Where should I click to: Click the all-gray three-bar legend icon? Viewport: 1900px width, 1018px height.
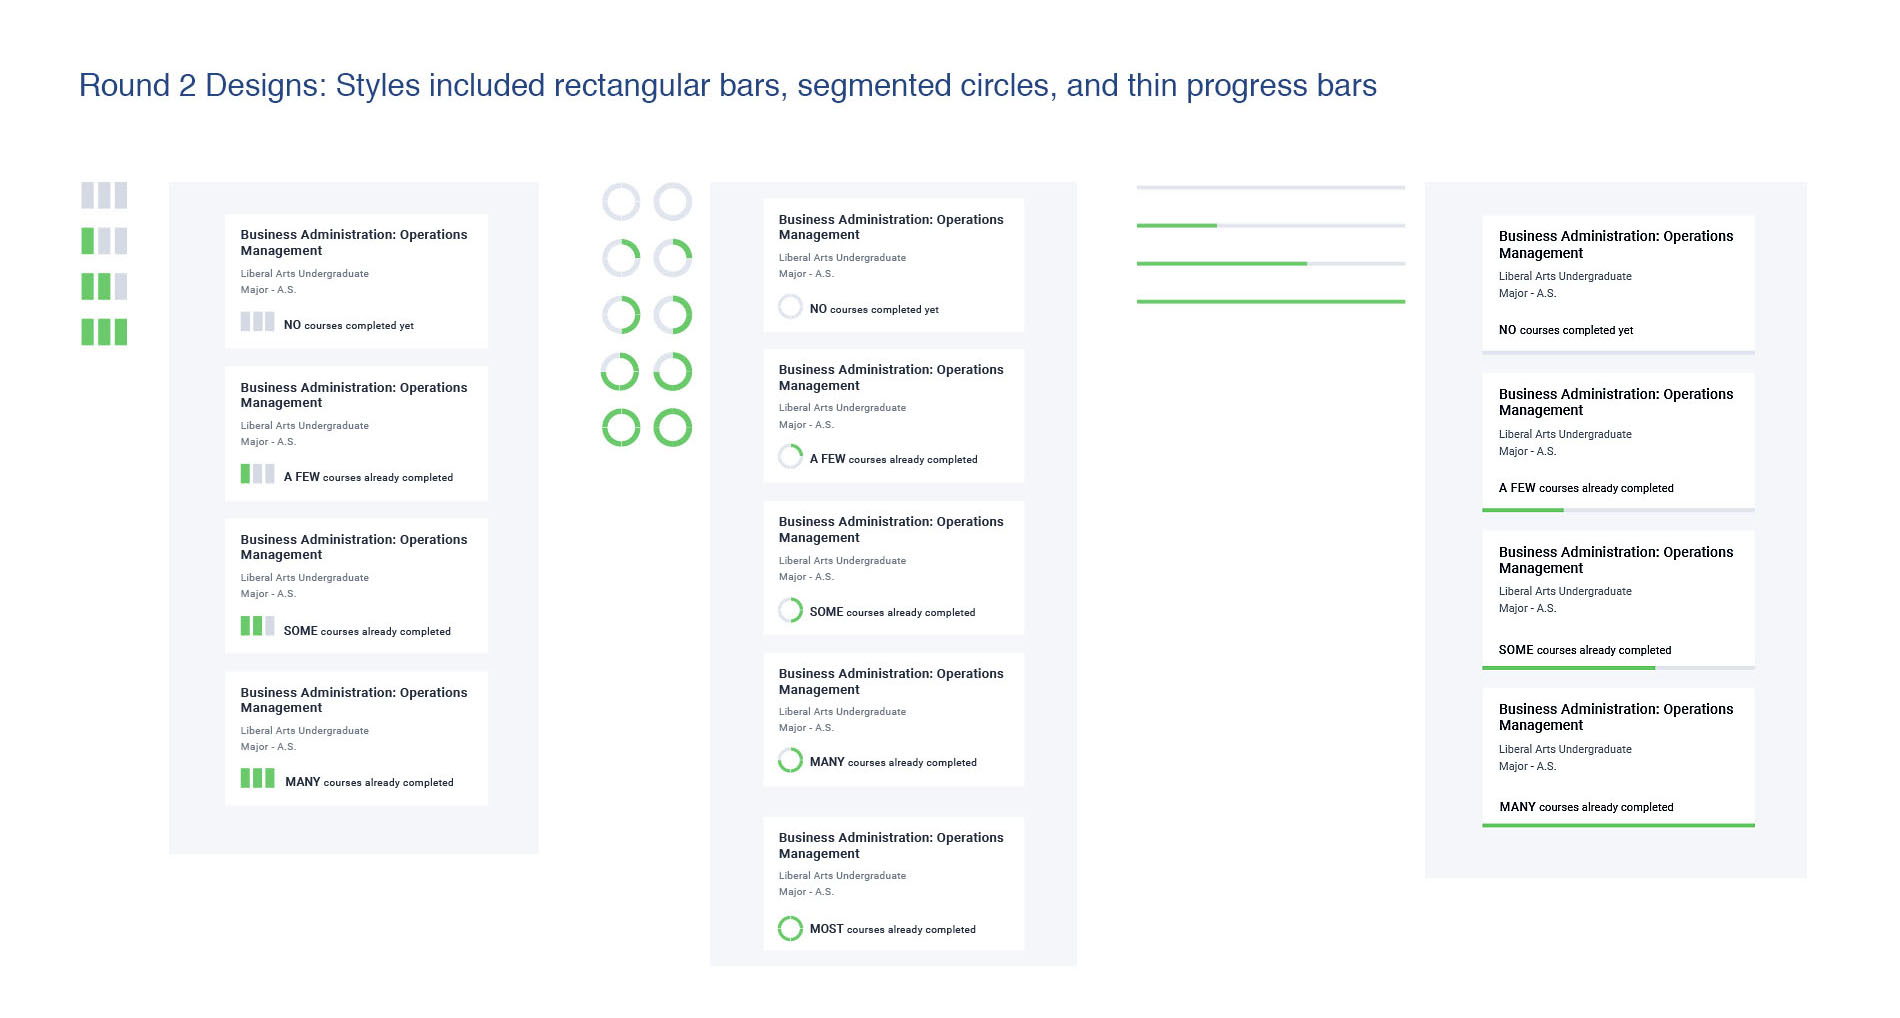tap(104, 195)
